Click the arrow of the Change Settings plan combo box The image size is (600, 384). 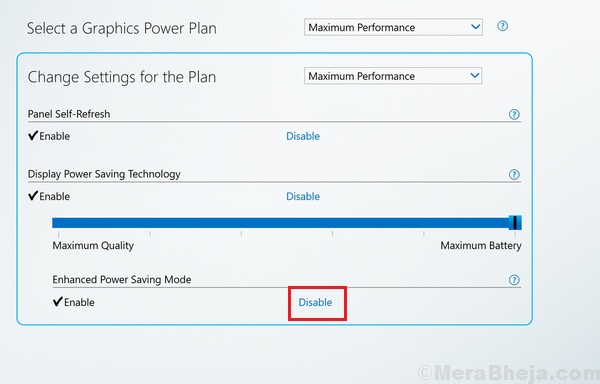coord(475,76)
